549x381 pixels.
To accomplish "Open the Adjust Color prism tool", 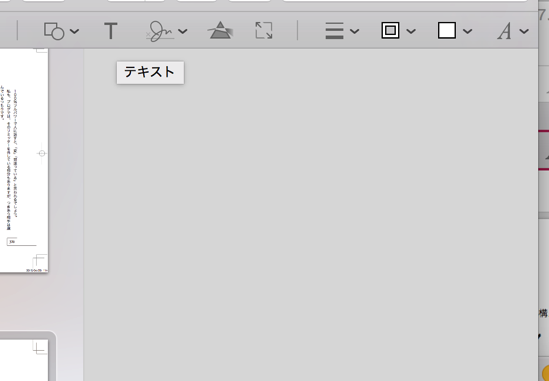I will [220, 30].
